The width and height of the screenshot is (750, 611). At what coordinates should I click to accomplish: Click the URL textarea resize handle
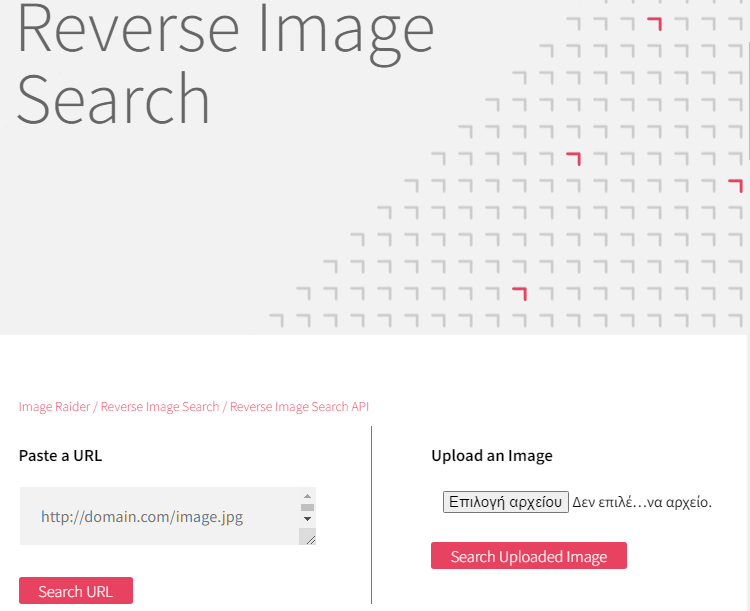309,538
